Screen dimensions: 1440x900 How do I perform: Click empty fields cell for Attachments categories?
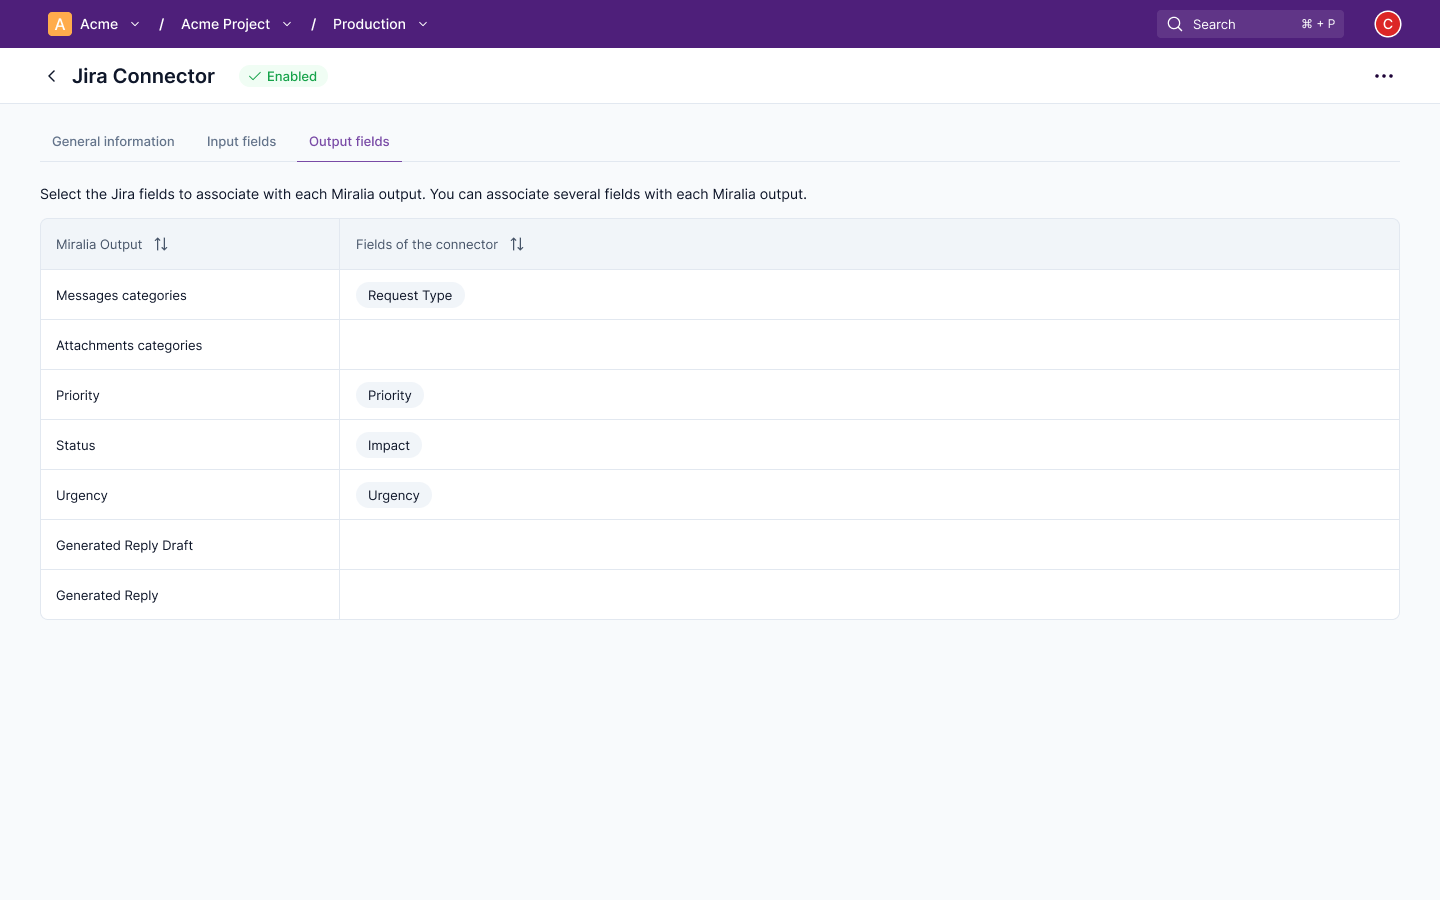tap(869, 345)
